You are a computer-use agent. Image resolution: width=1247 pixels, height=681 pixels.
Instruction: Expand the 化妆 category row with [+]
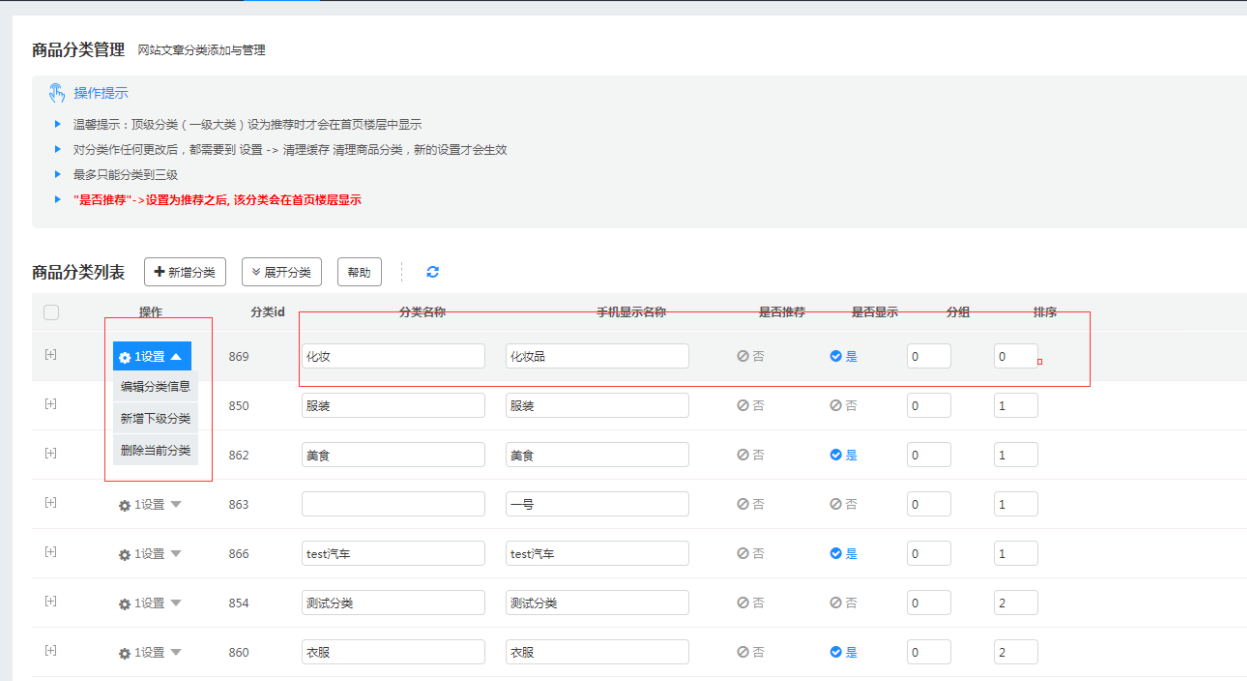click(x=50, y=355)
